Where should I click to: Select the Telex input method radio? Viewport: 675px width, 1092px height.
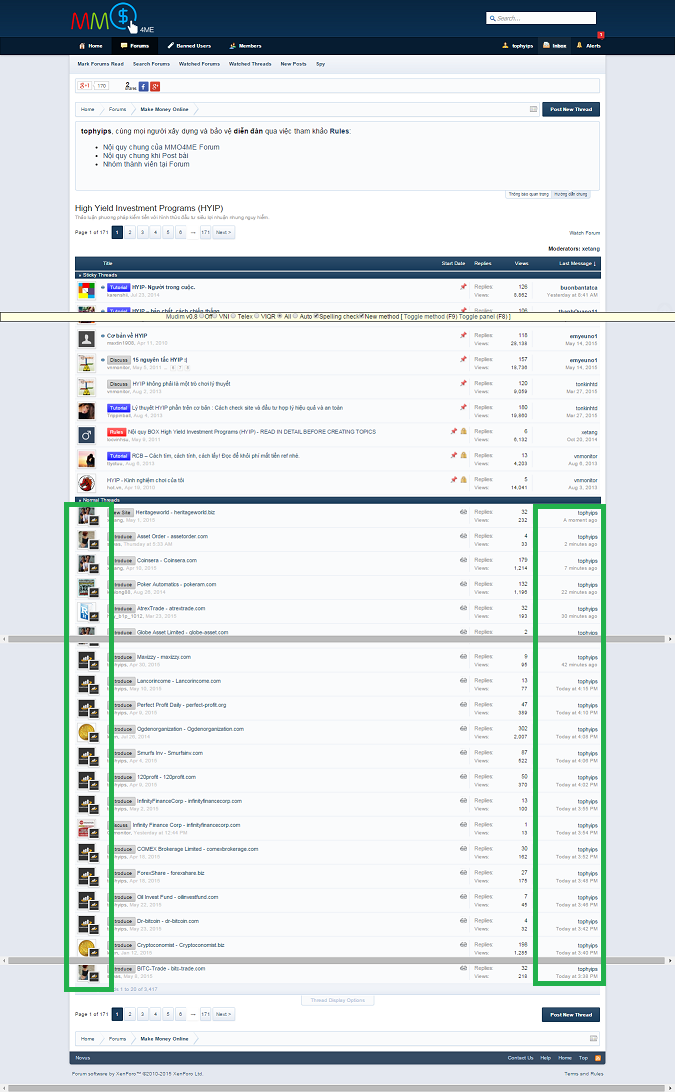[234, 316]
